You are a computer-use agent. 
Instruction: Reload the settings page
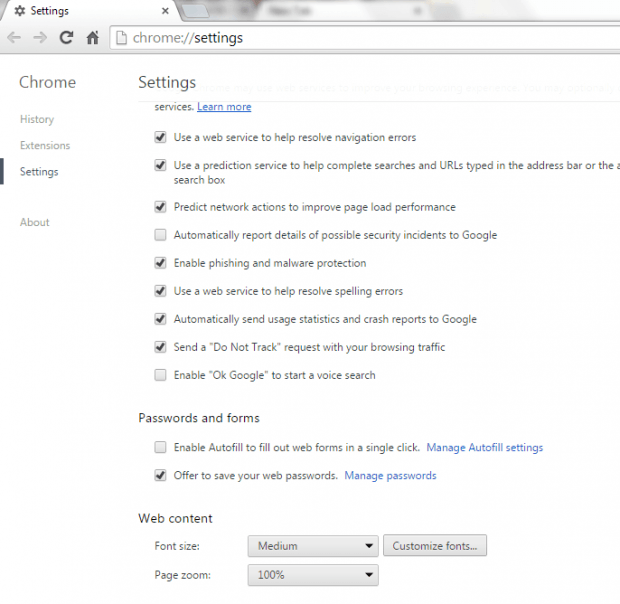[x=66, y=38]
